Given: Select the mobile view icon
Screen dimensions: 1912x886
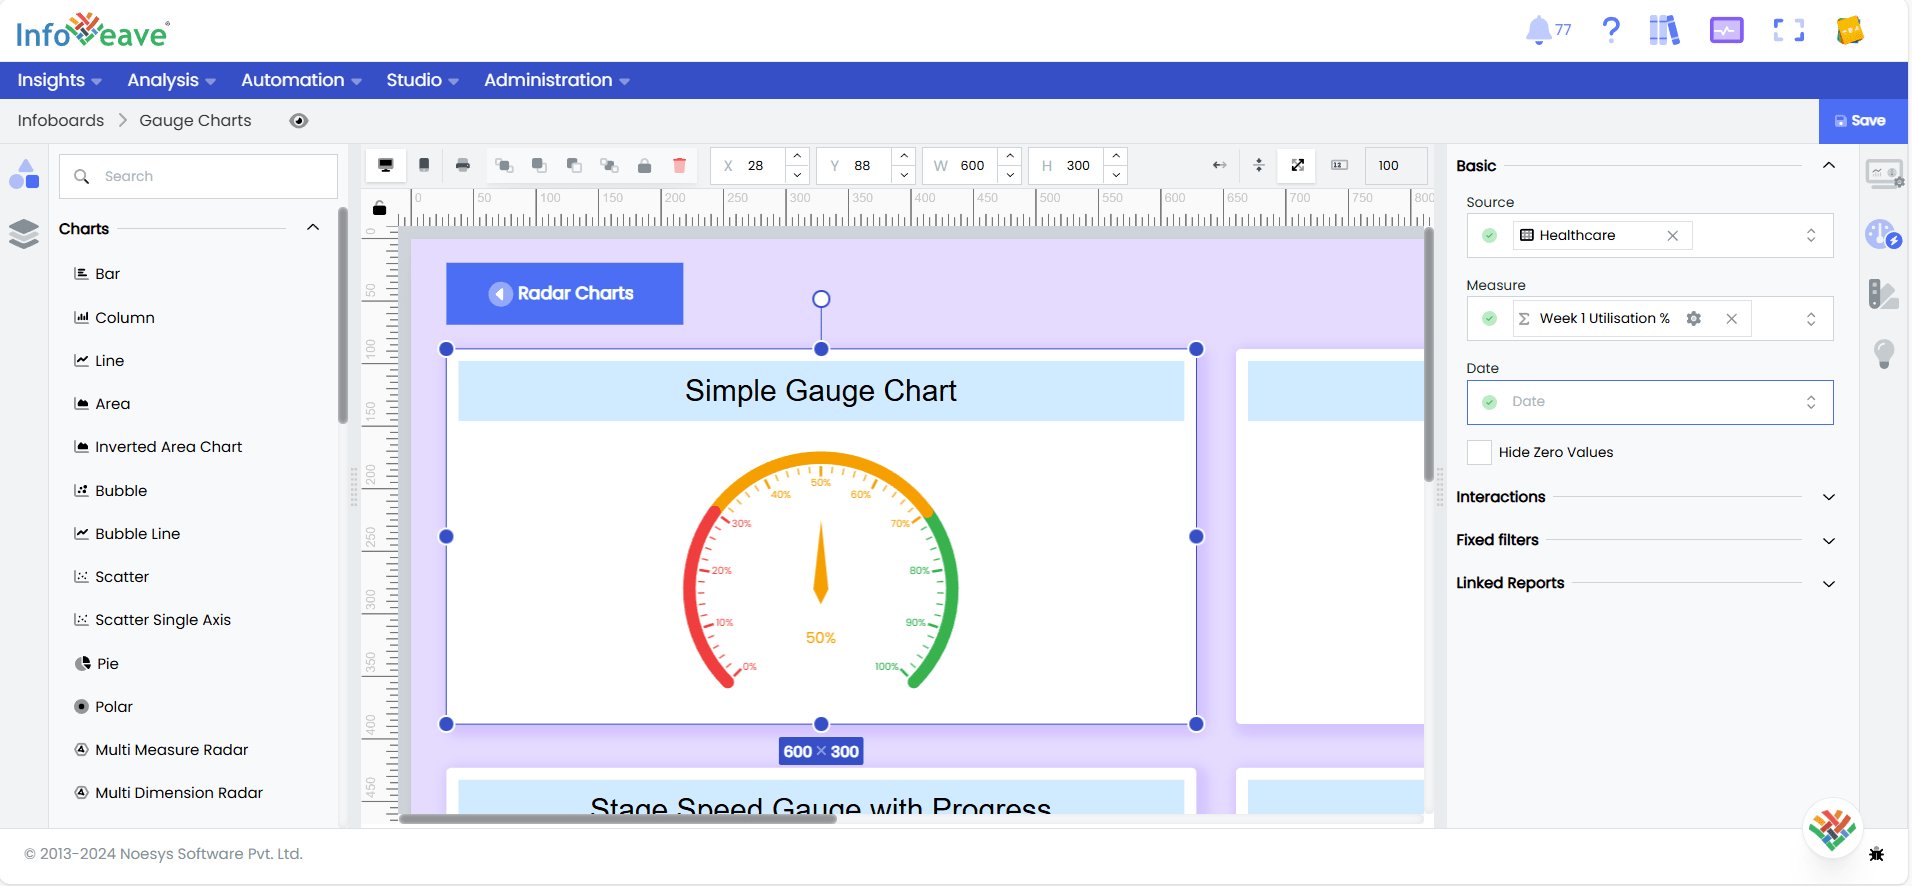Looking at the screenshot, I should point(424,165).
